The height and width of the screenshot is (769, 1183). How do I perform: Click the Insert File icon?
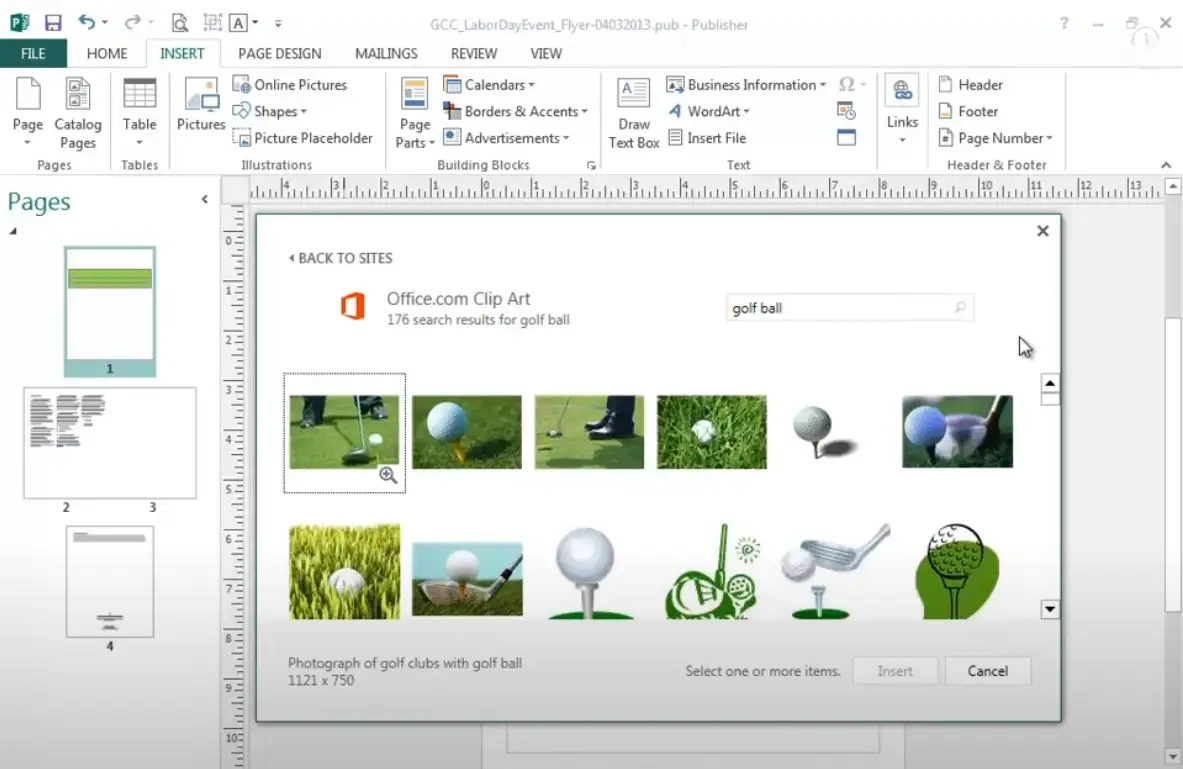coord(675,138)
